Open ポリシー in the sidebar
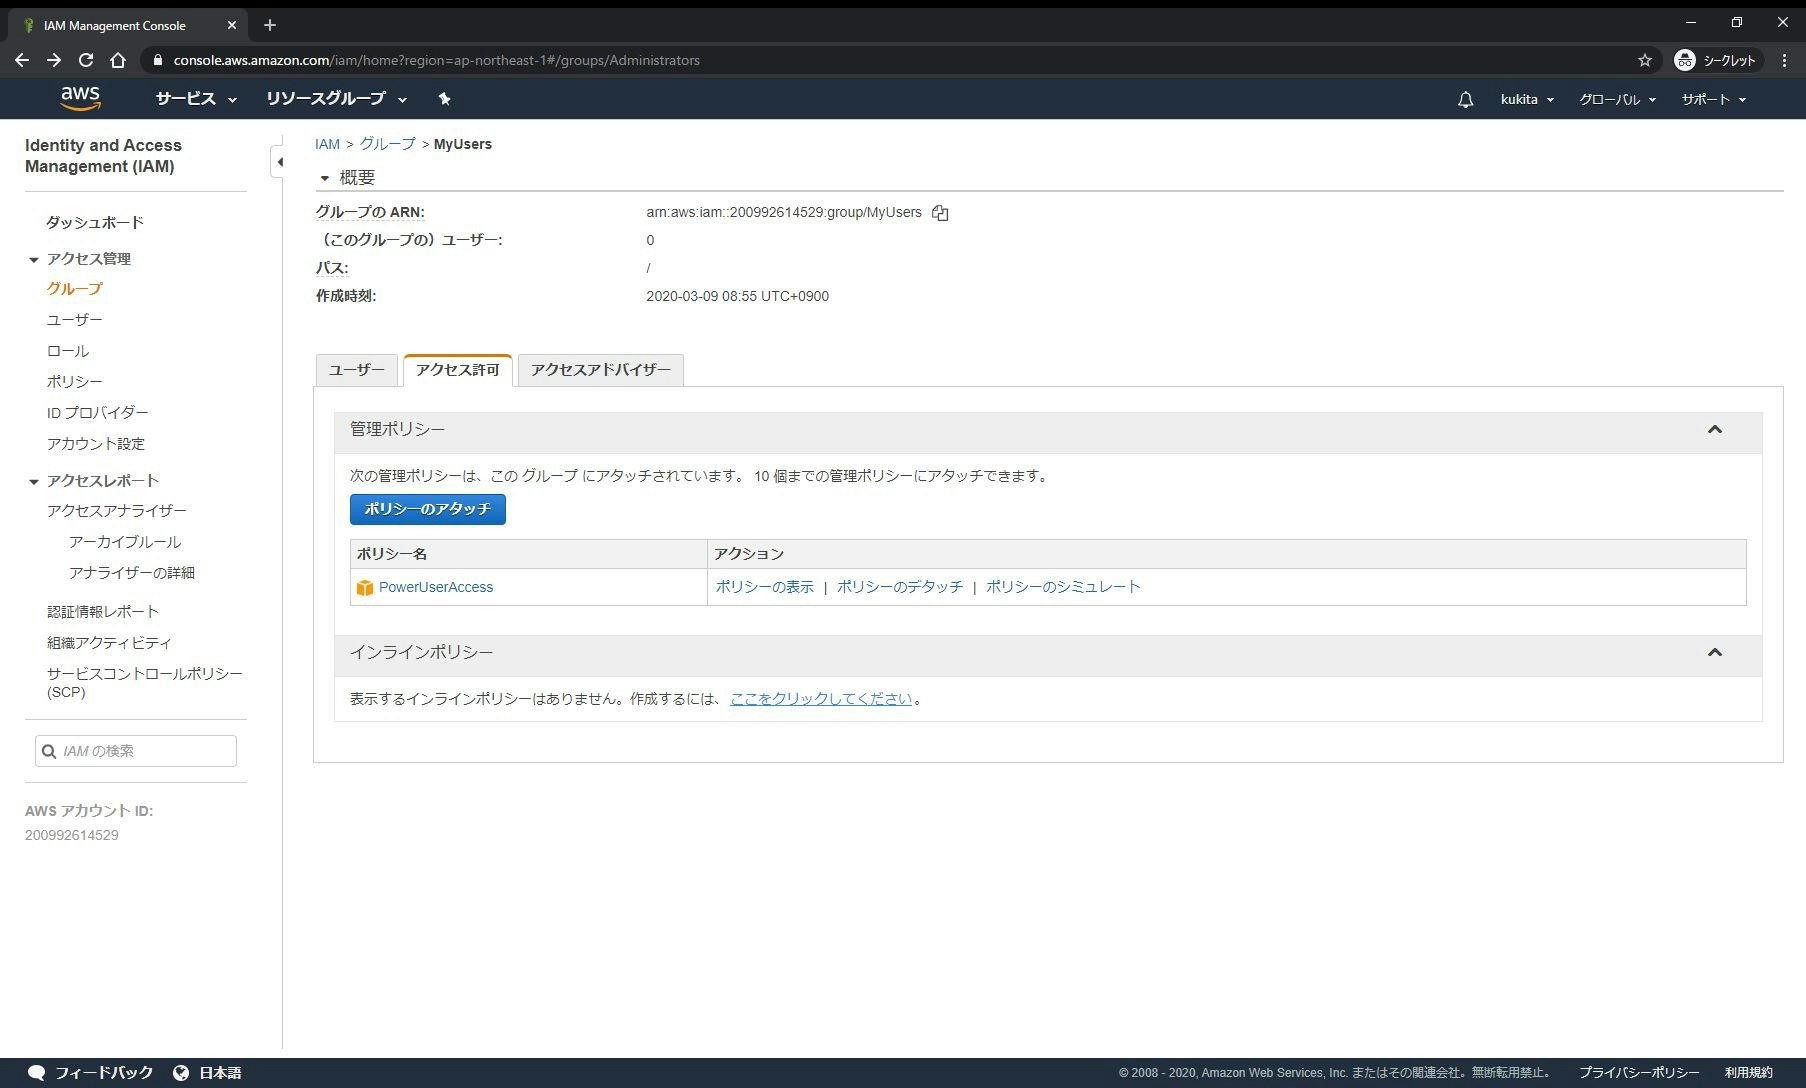Image resolution: width=1806 pixels, height=1088 pixels. (x=74, y=382)
